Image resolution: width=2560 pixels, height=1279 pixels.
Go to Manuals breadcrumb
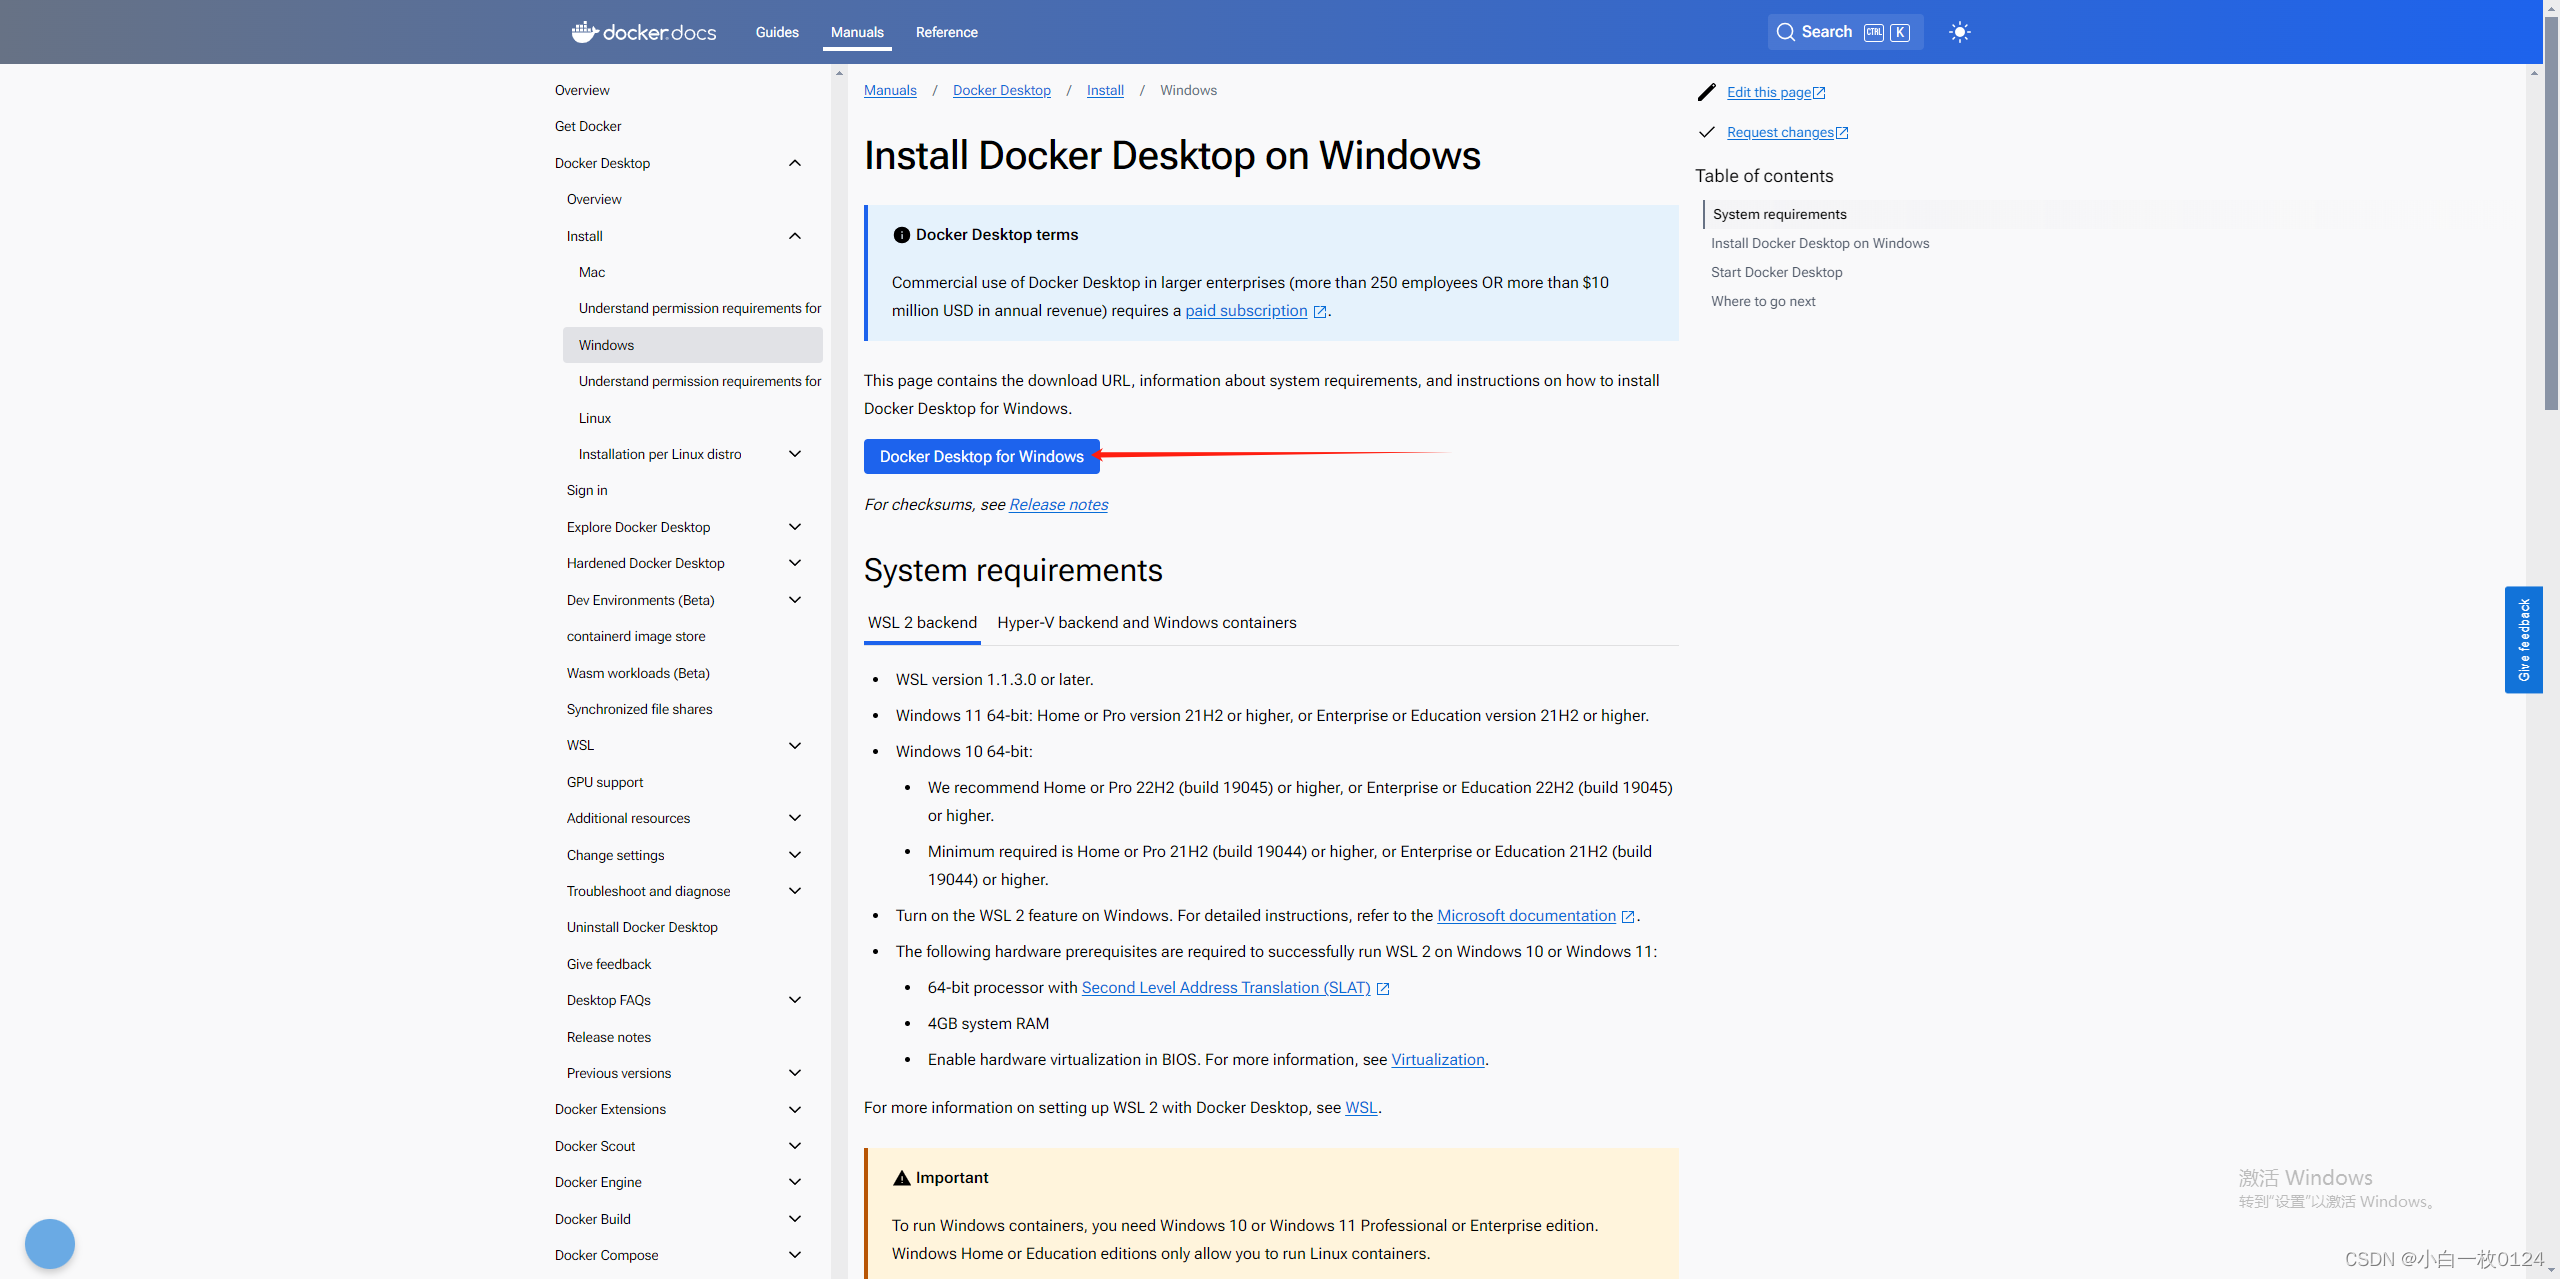pos(890,90)
